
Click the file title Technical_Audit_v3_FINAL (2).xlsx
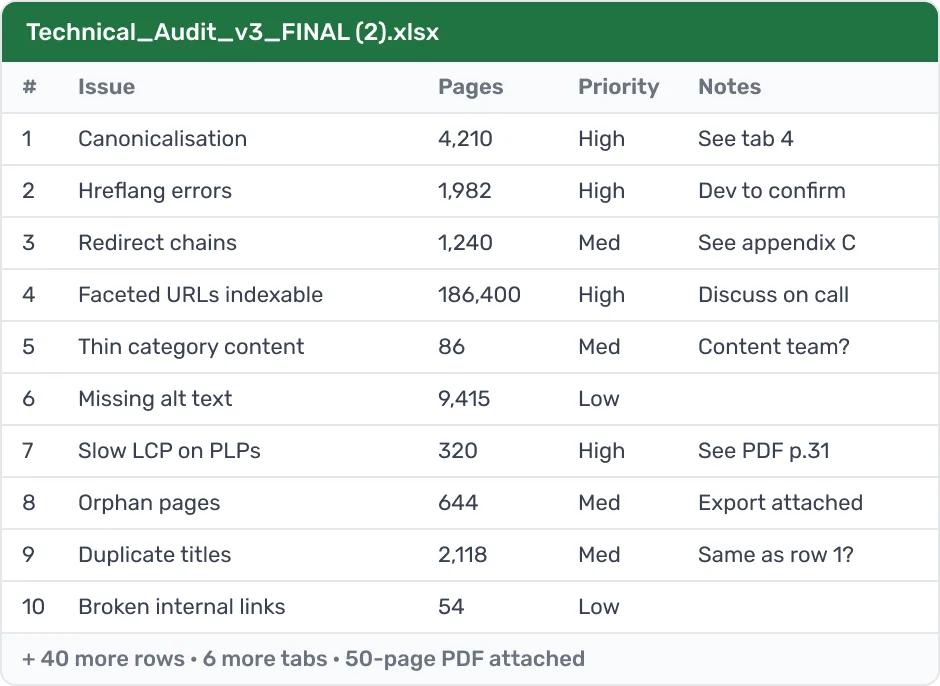pos(233,32)
